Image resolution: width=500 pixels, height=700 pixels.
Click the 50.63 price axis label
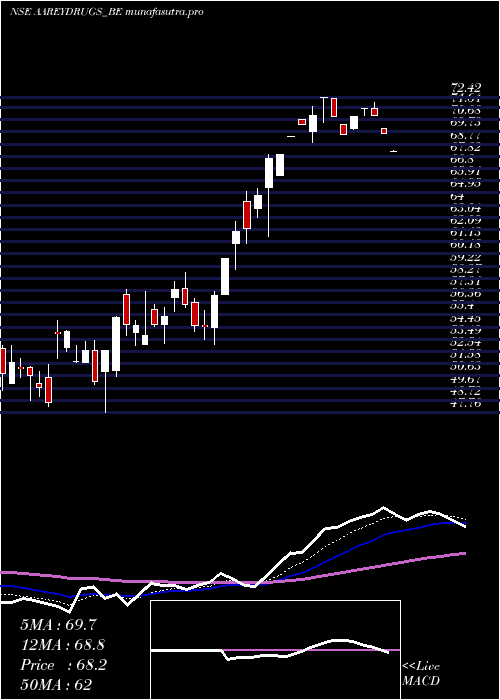[466, 367]
